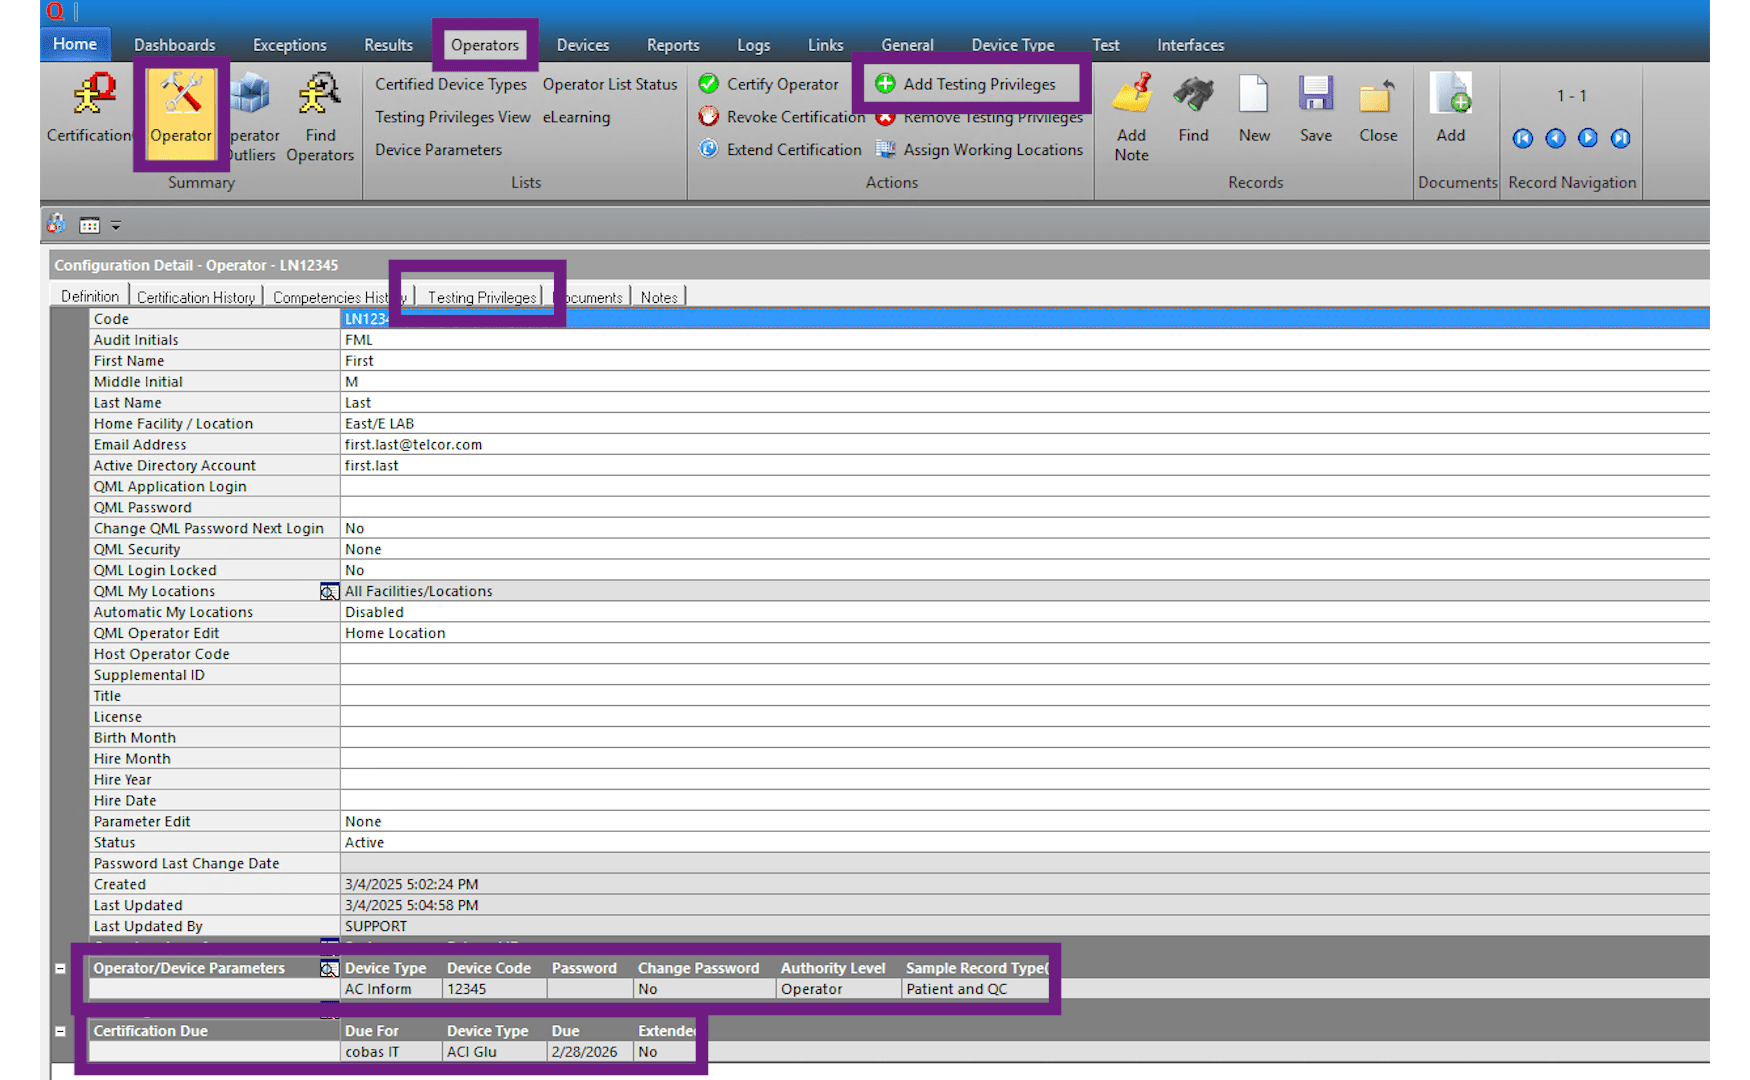Click the Operator summary icon
The height and width of the screenshot is (1080, 1750).
point(181,110)
